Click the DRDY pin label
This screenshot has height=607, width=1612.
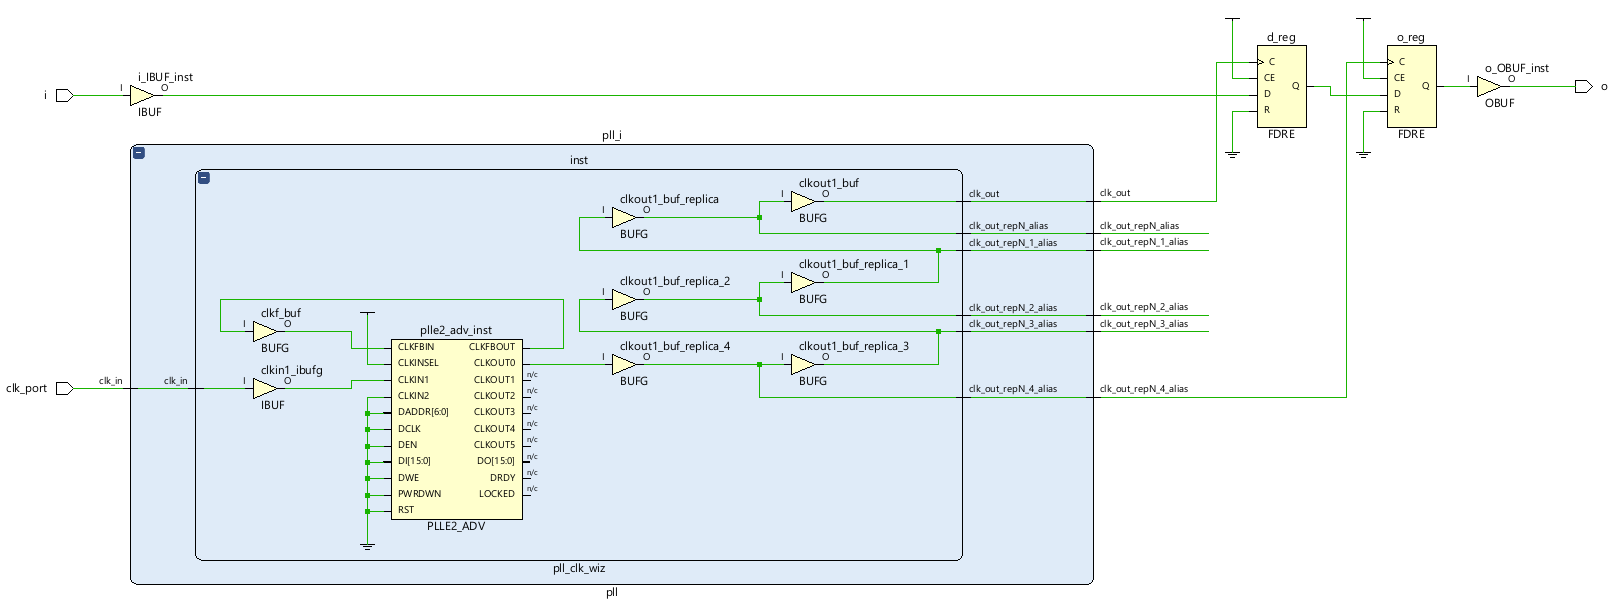pos(503,478)
